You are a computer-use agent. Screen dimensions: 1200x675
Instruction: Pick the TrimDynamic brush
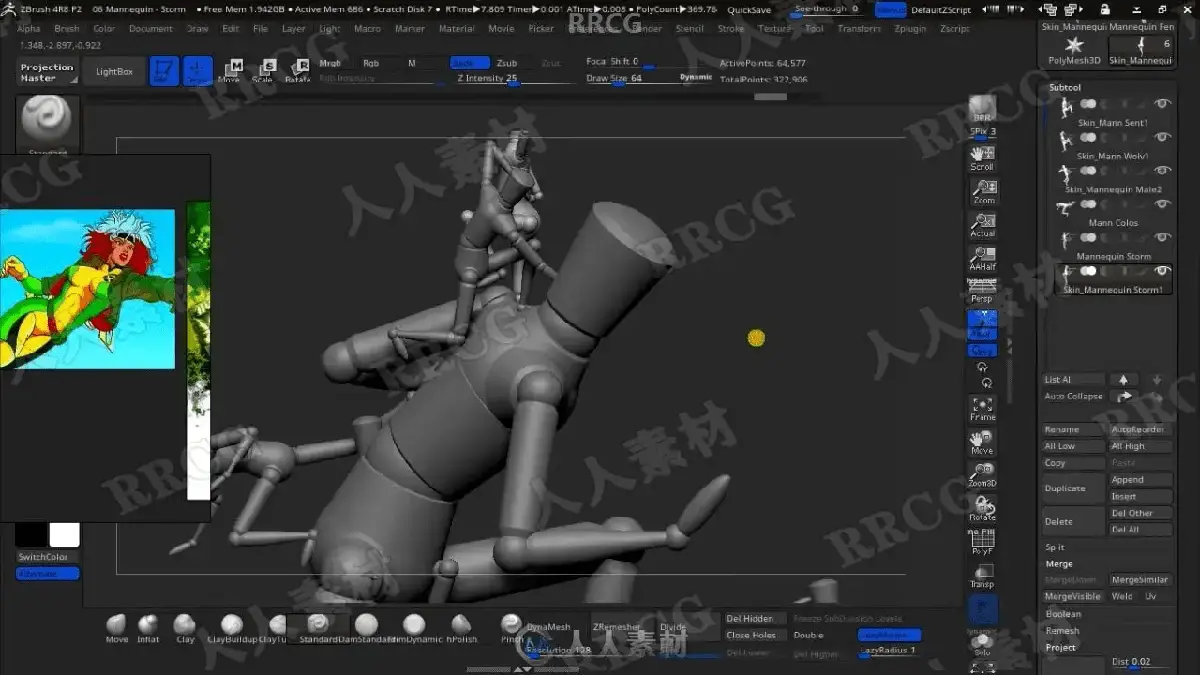point(414,628)
